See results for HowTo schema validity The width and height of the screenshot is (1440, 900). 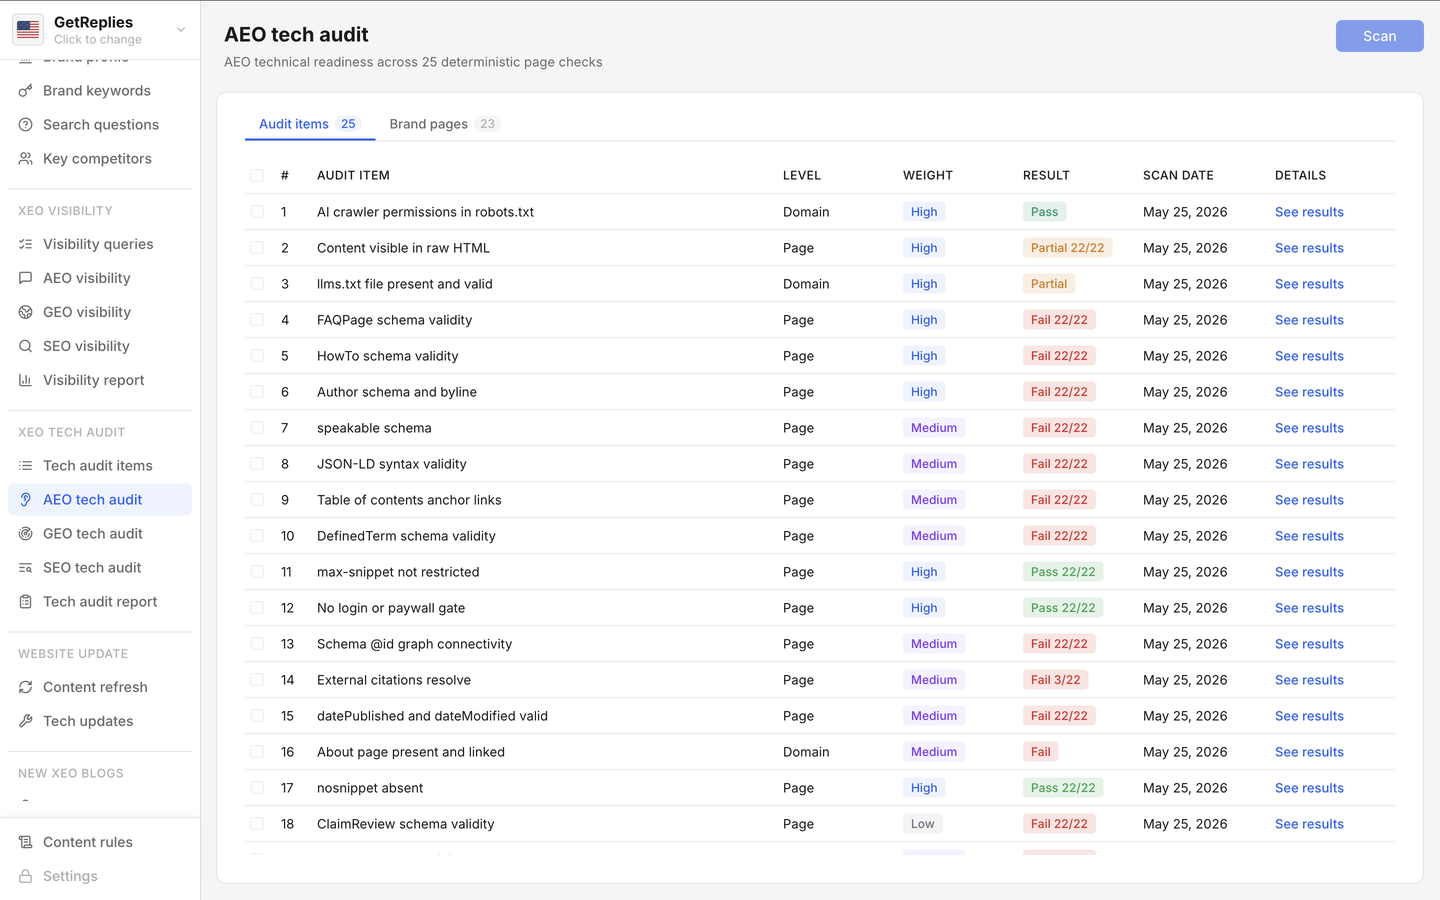1309,356
